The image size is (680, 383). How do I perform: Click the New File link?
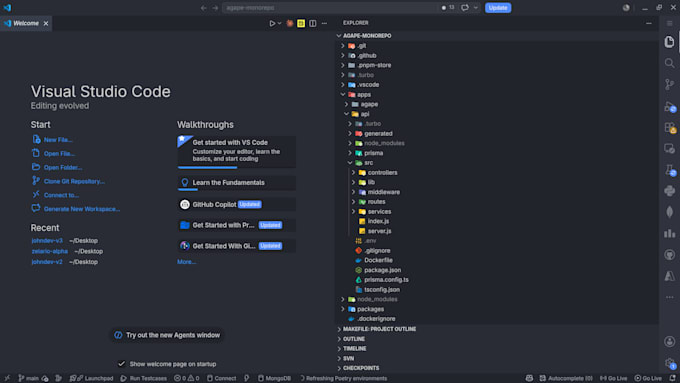58,140
